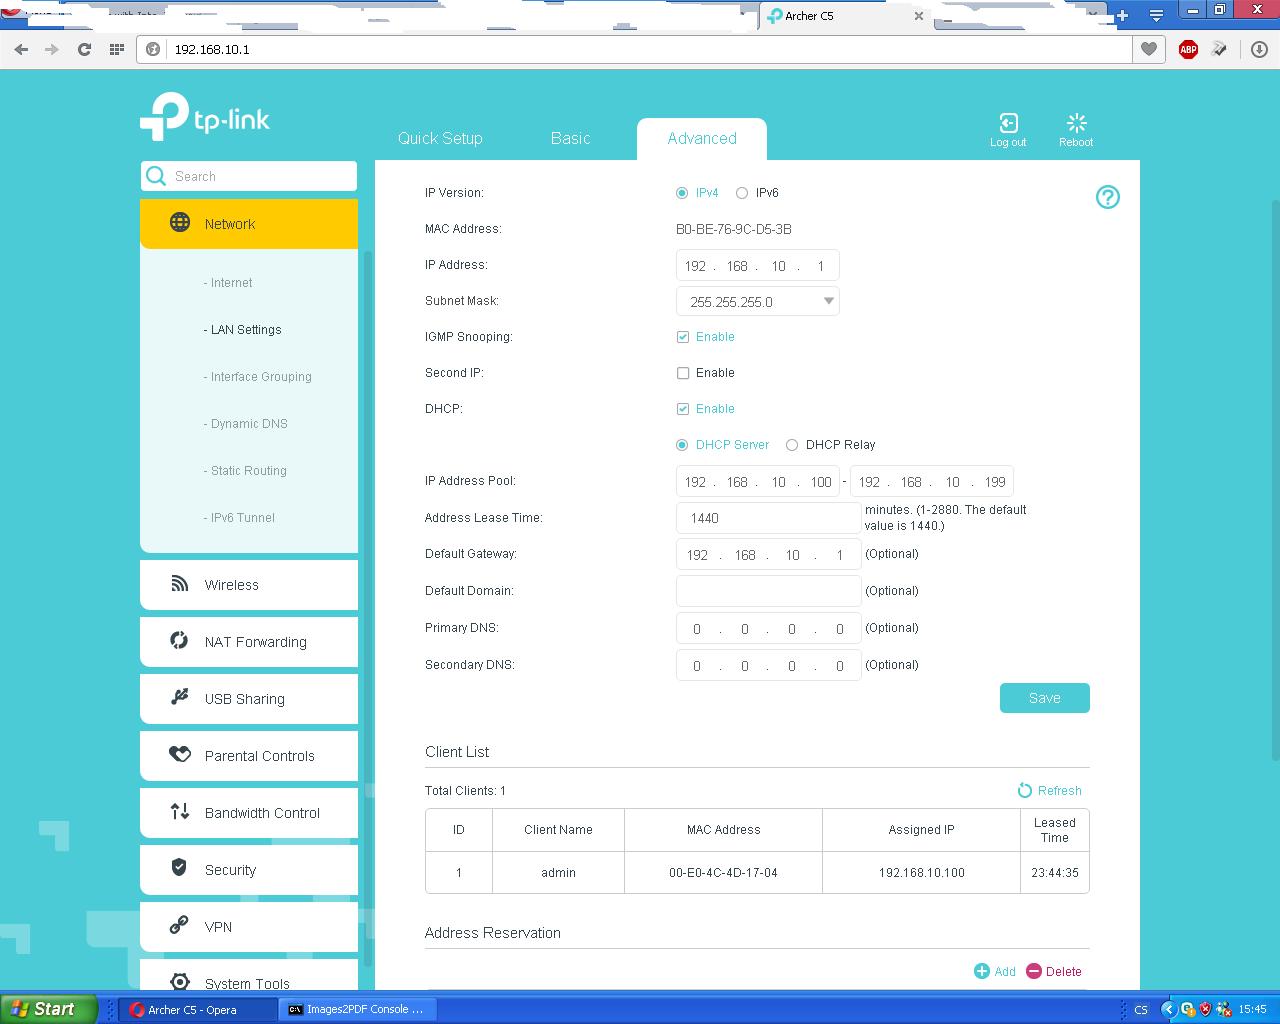Viewport: 1280px width, 1024px height.
Task: Click the Refresh icon in Client List
Action: click(1025, 790)
